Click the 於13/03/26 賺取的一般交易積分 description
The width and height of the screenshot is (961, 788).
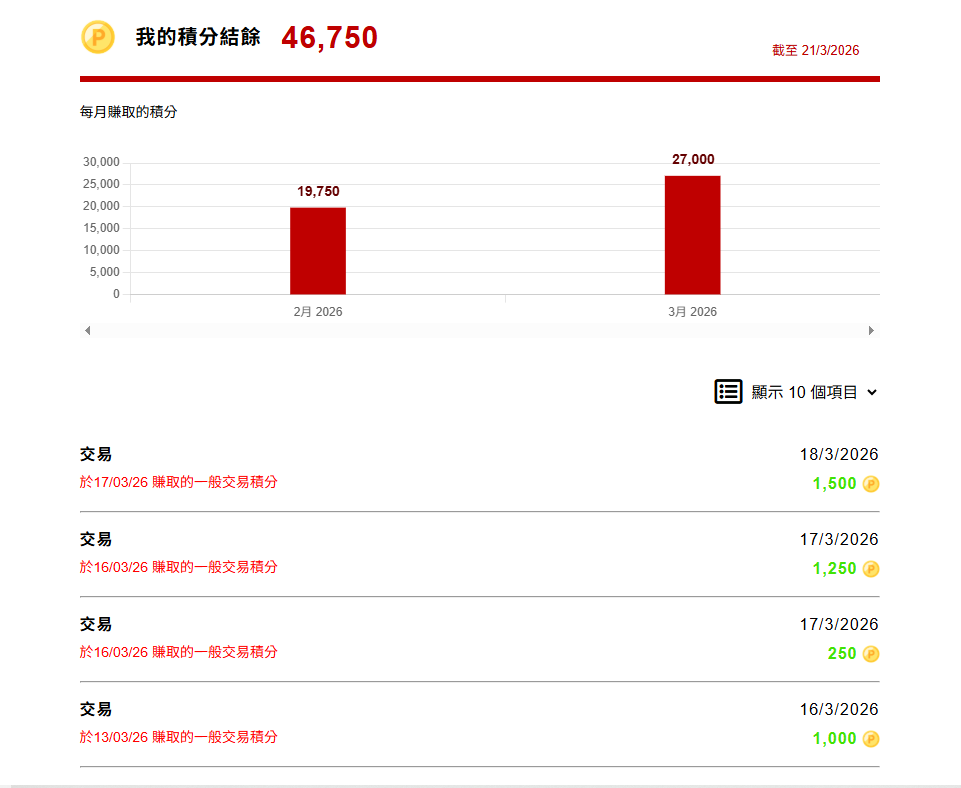[x=178, y=737]
